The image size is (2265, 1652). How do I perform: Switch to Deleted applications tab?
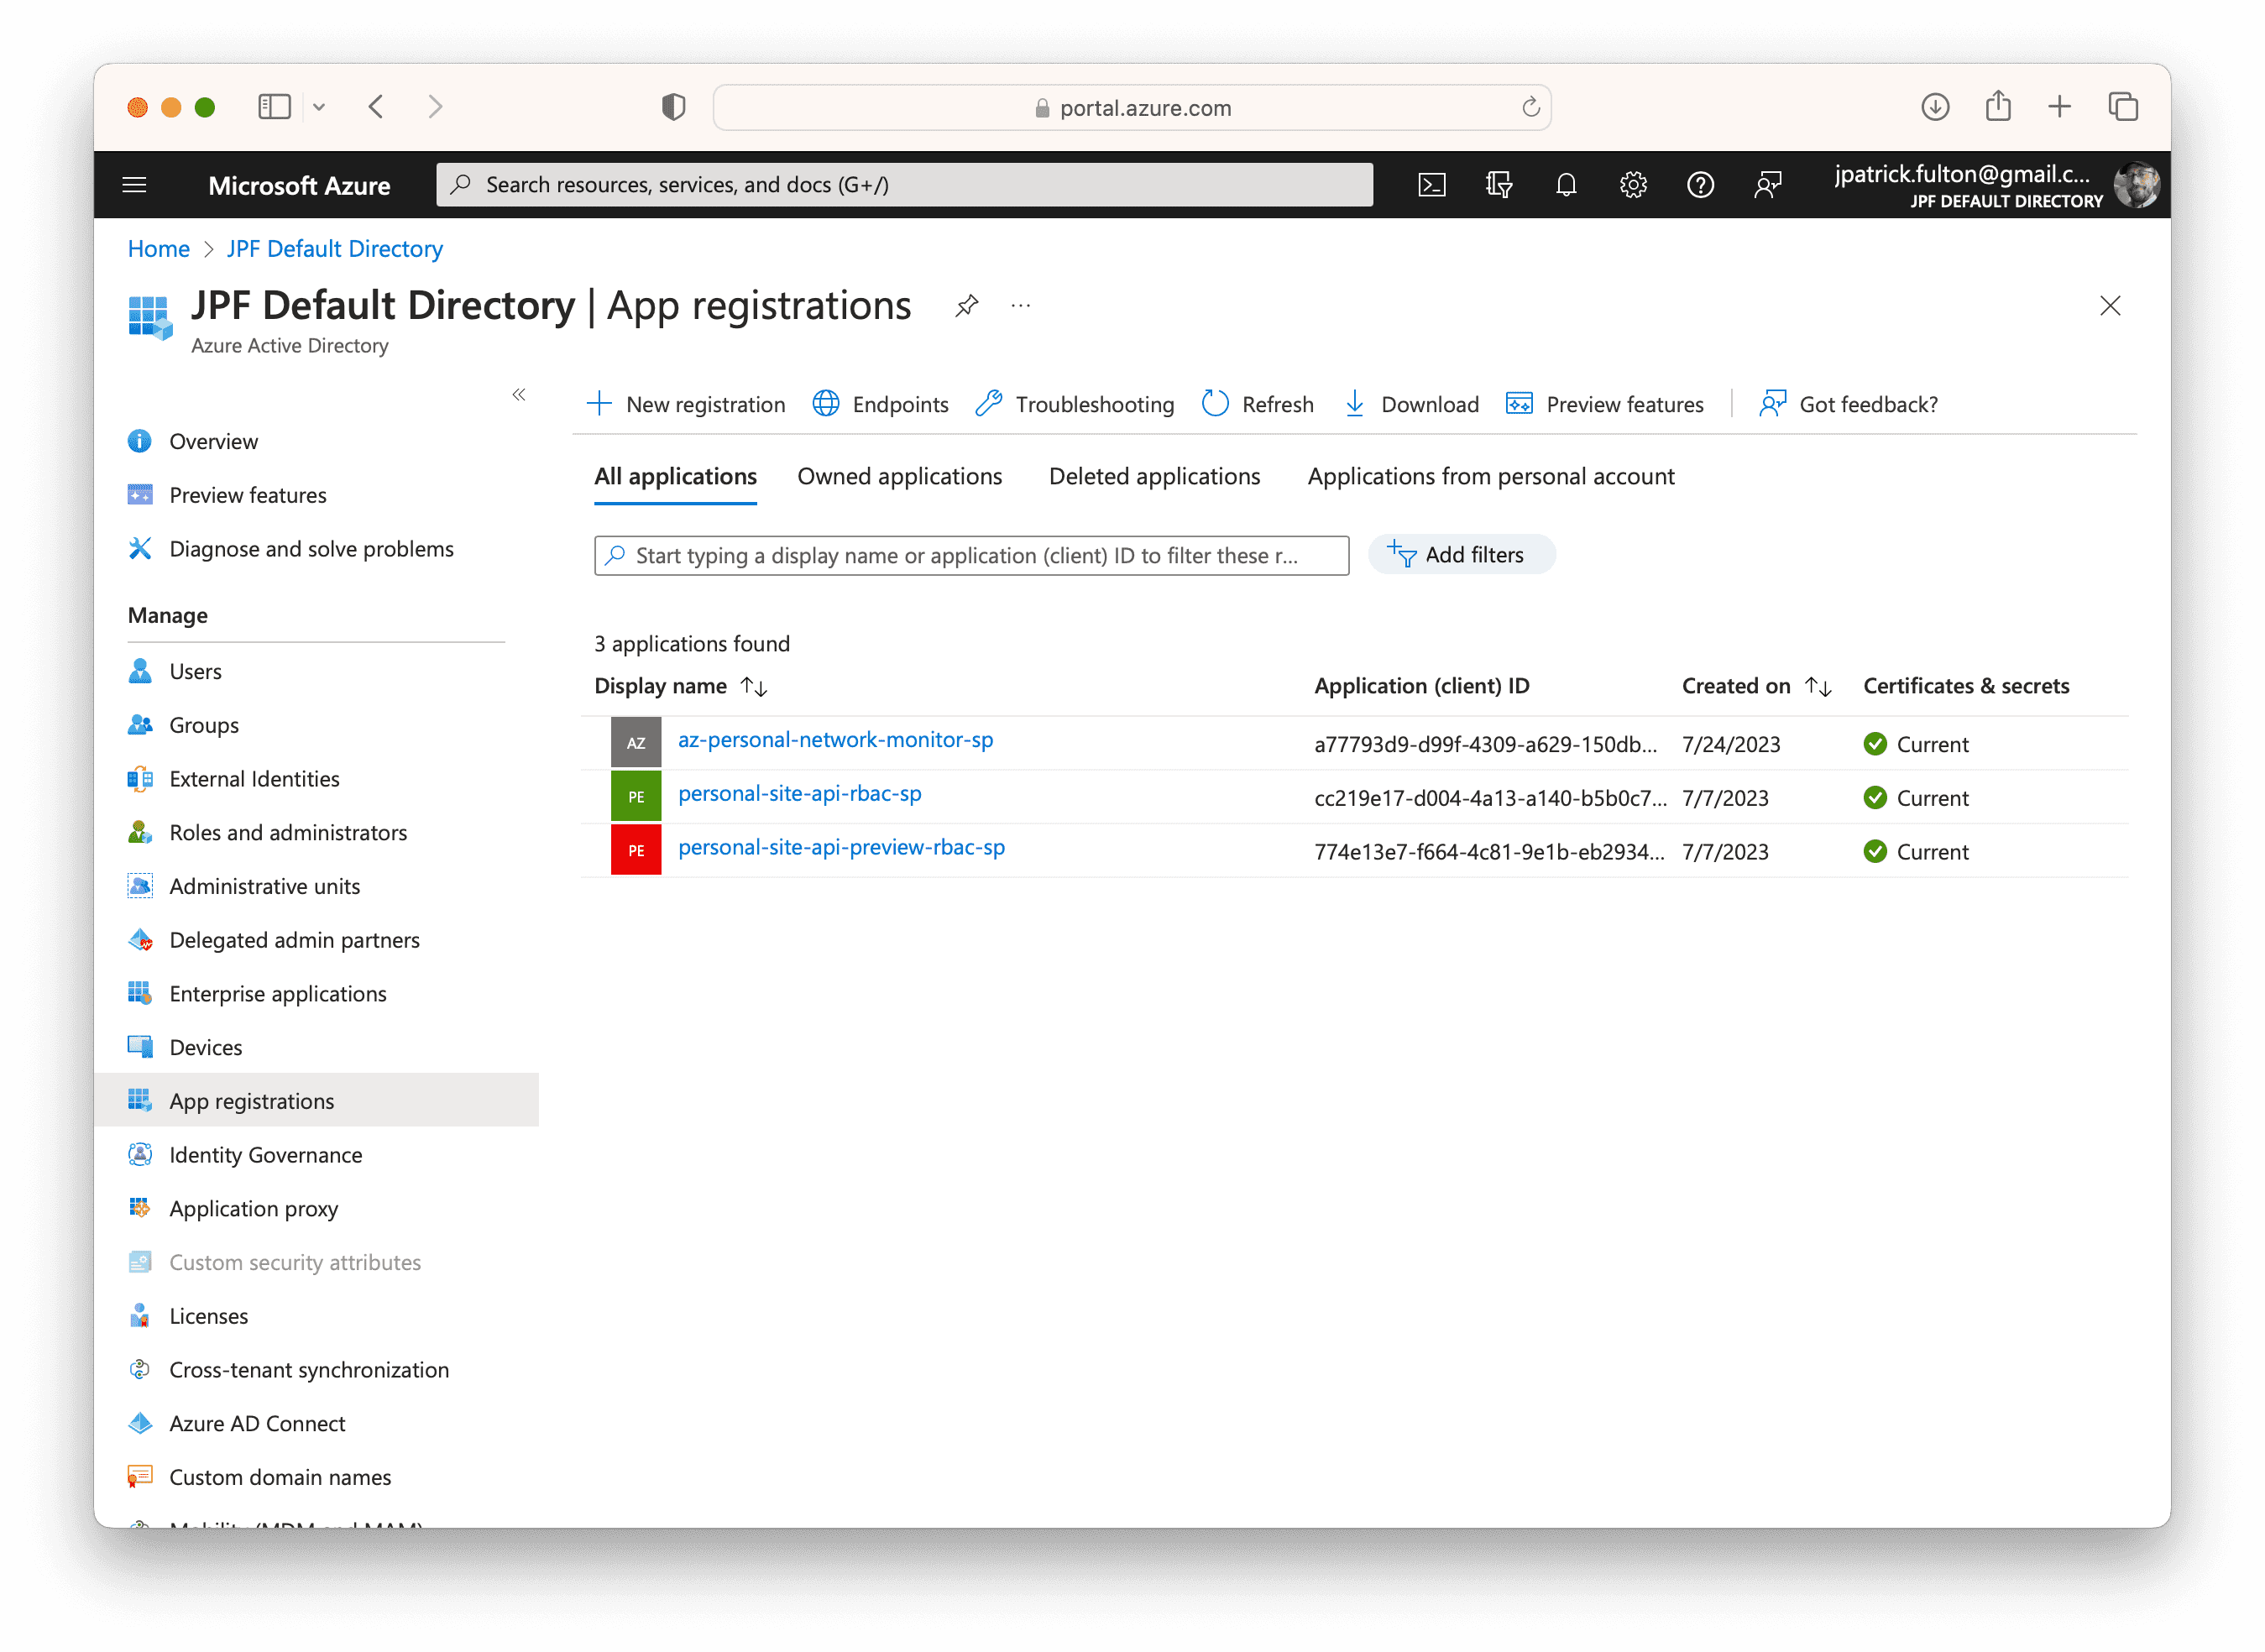click(x=1154, y=477)
